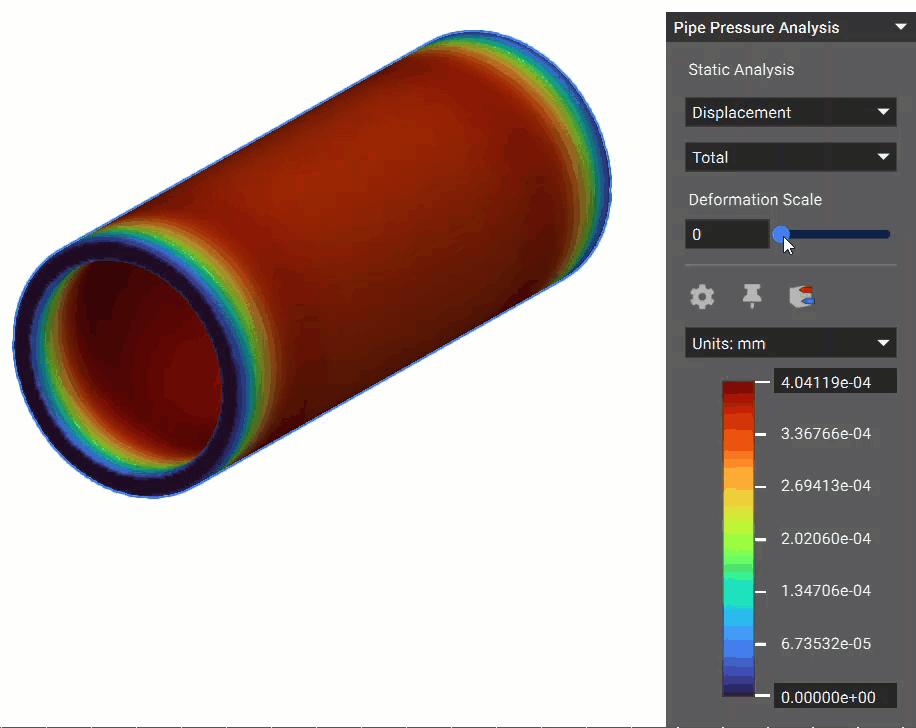Click the Deformation Scale slider handle
916x728 pixels.
781,234
